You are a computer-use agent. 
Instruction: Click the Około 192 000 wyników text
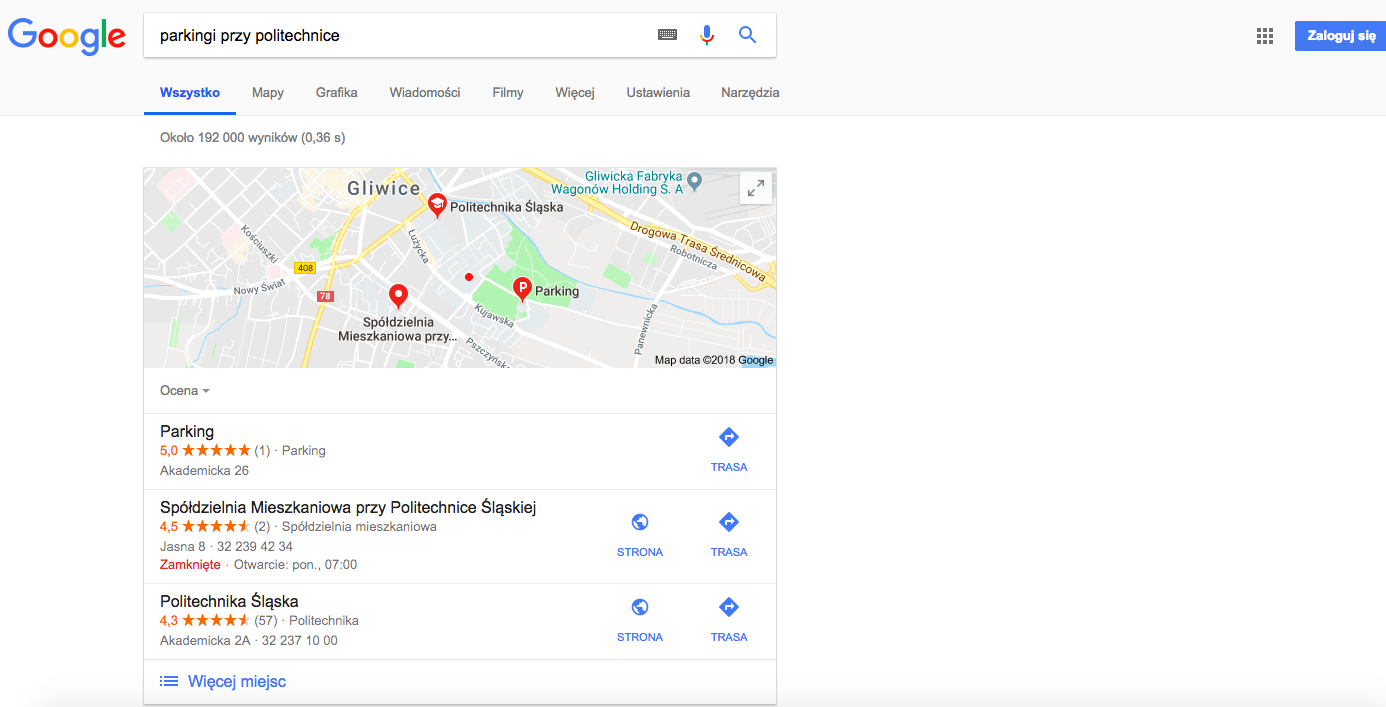point(252,137)
